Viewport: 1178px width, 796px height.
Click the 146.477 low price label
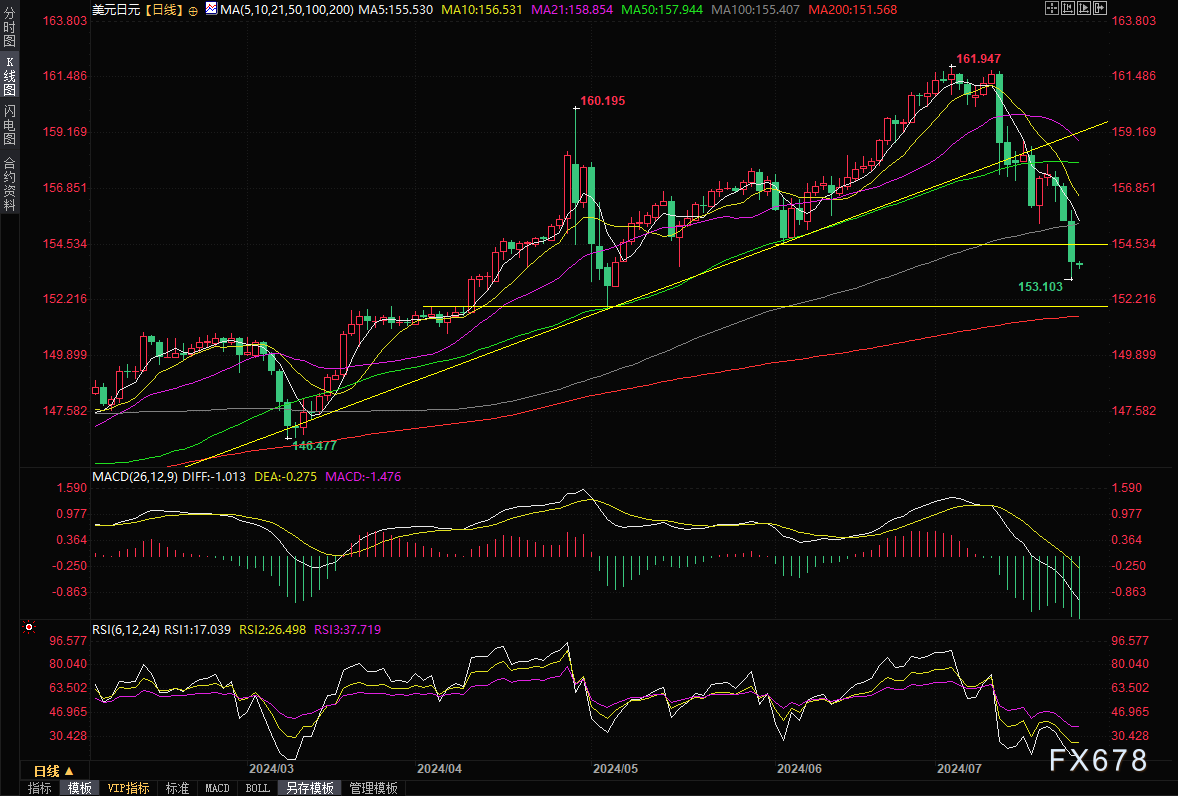click(x=314, y=446)
